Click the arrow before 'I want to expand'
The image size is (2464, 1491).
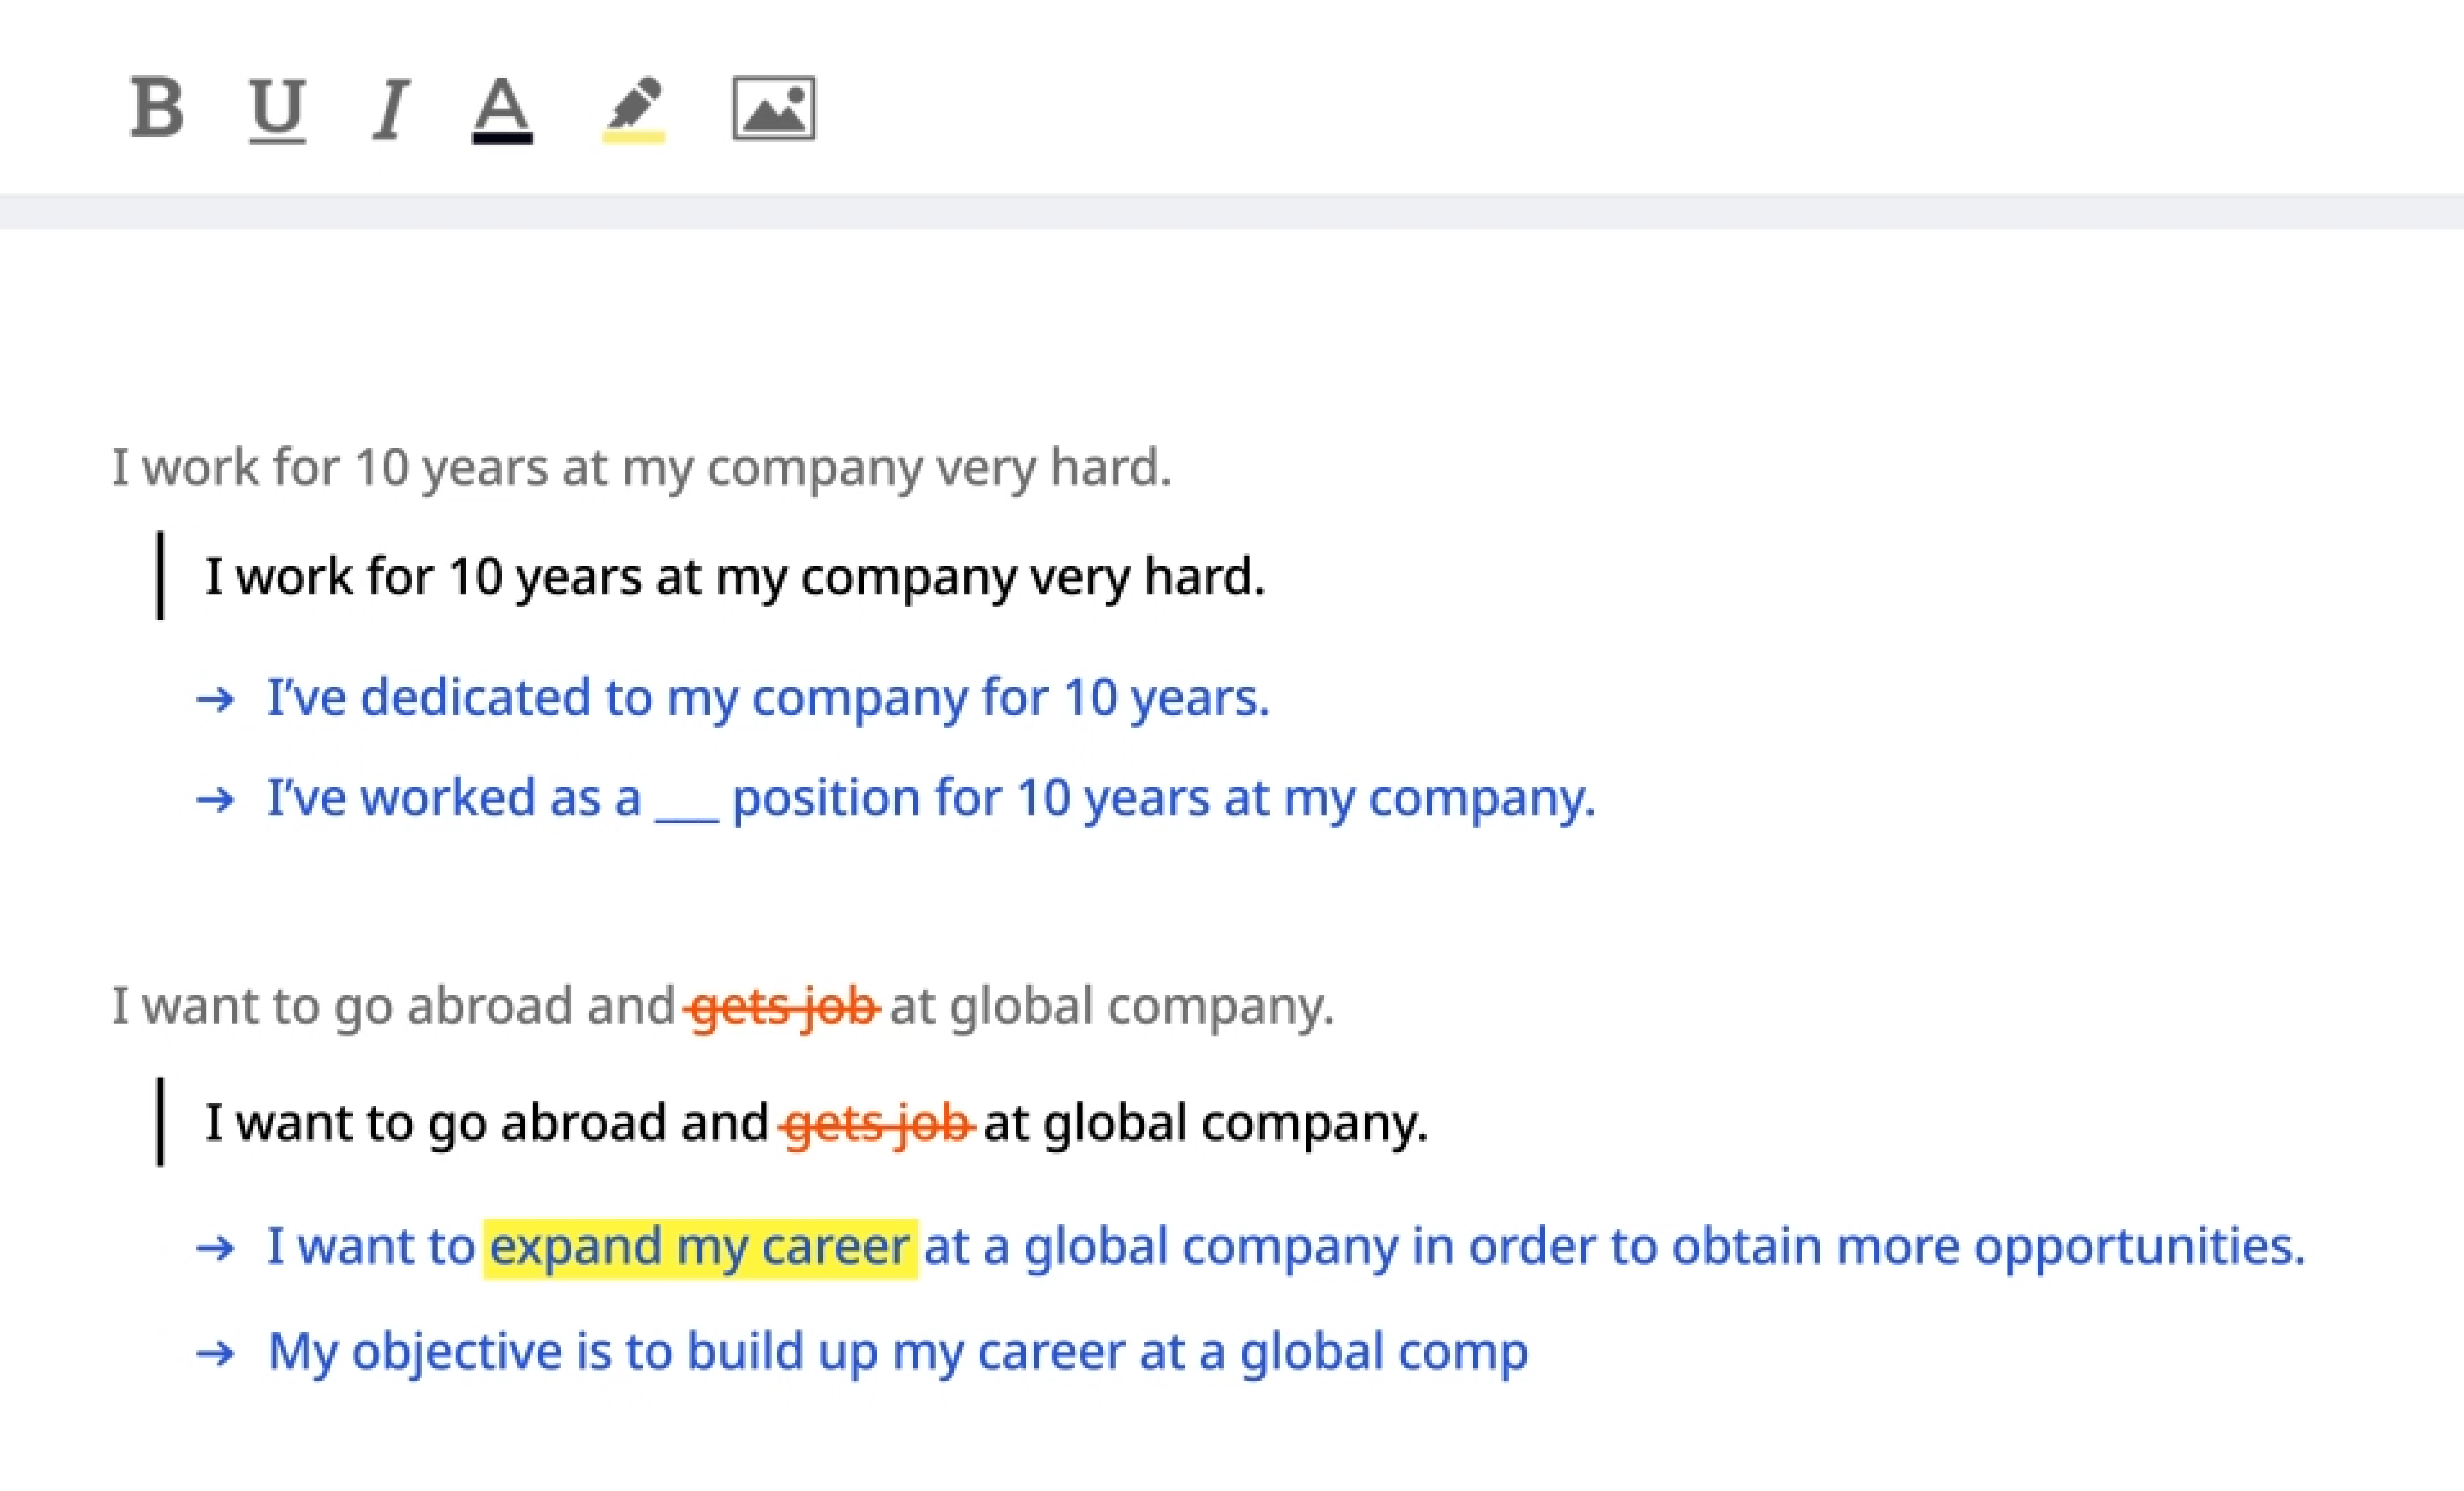pyautogui.click(x=215, y=1248)
